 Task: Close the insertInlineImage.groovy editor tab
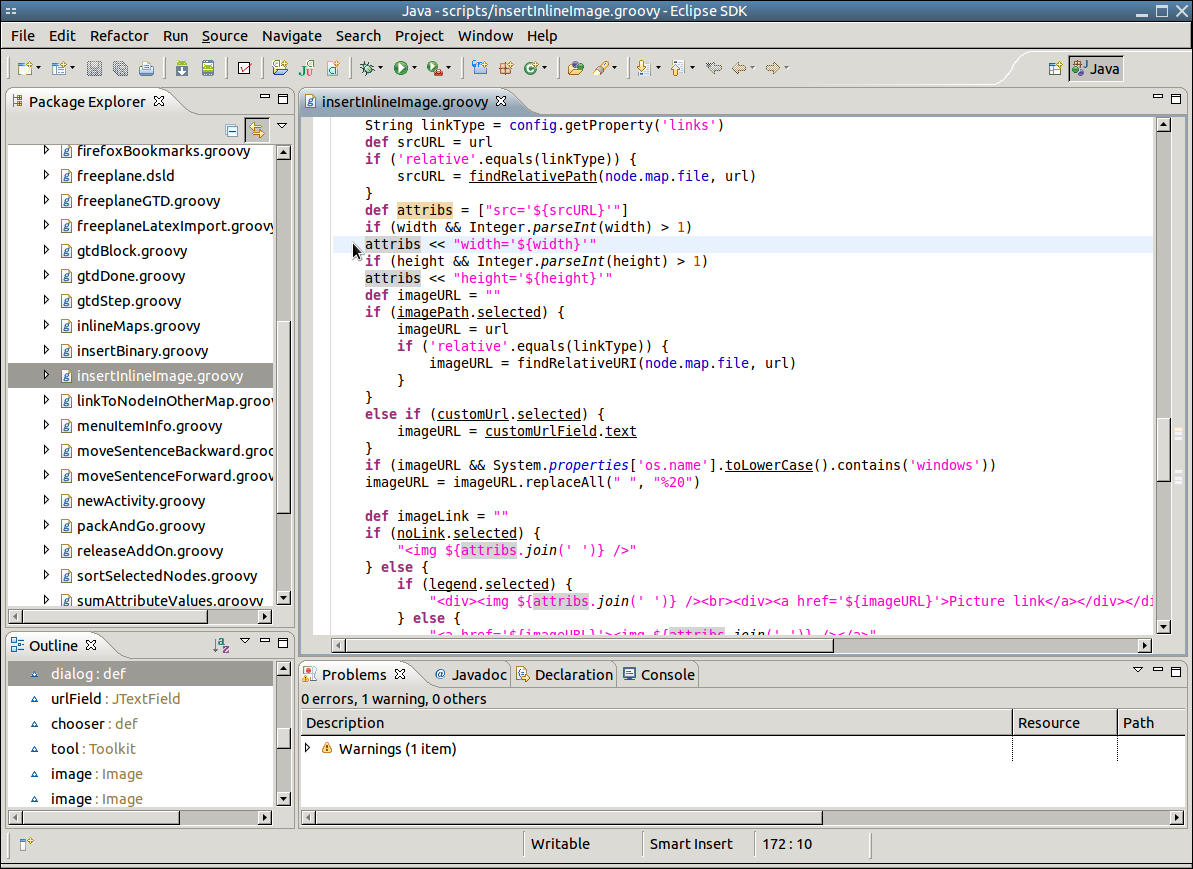click(502, 101)
